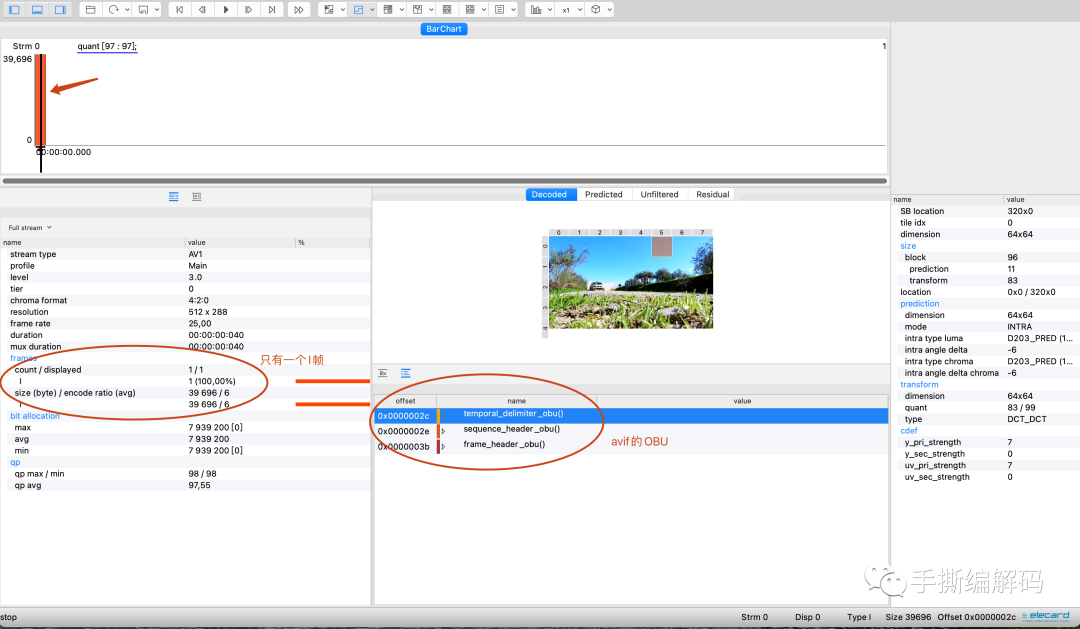Click the bar chart view icon
This screenshot has width=1080, height=629.
pyautogui.click(x=536, y=9)
